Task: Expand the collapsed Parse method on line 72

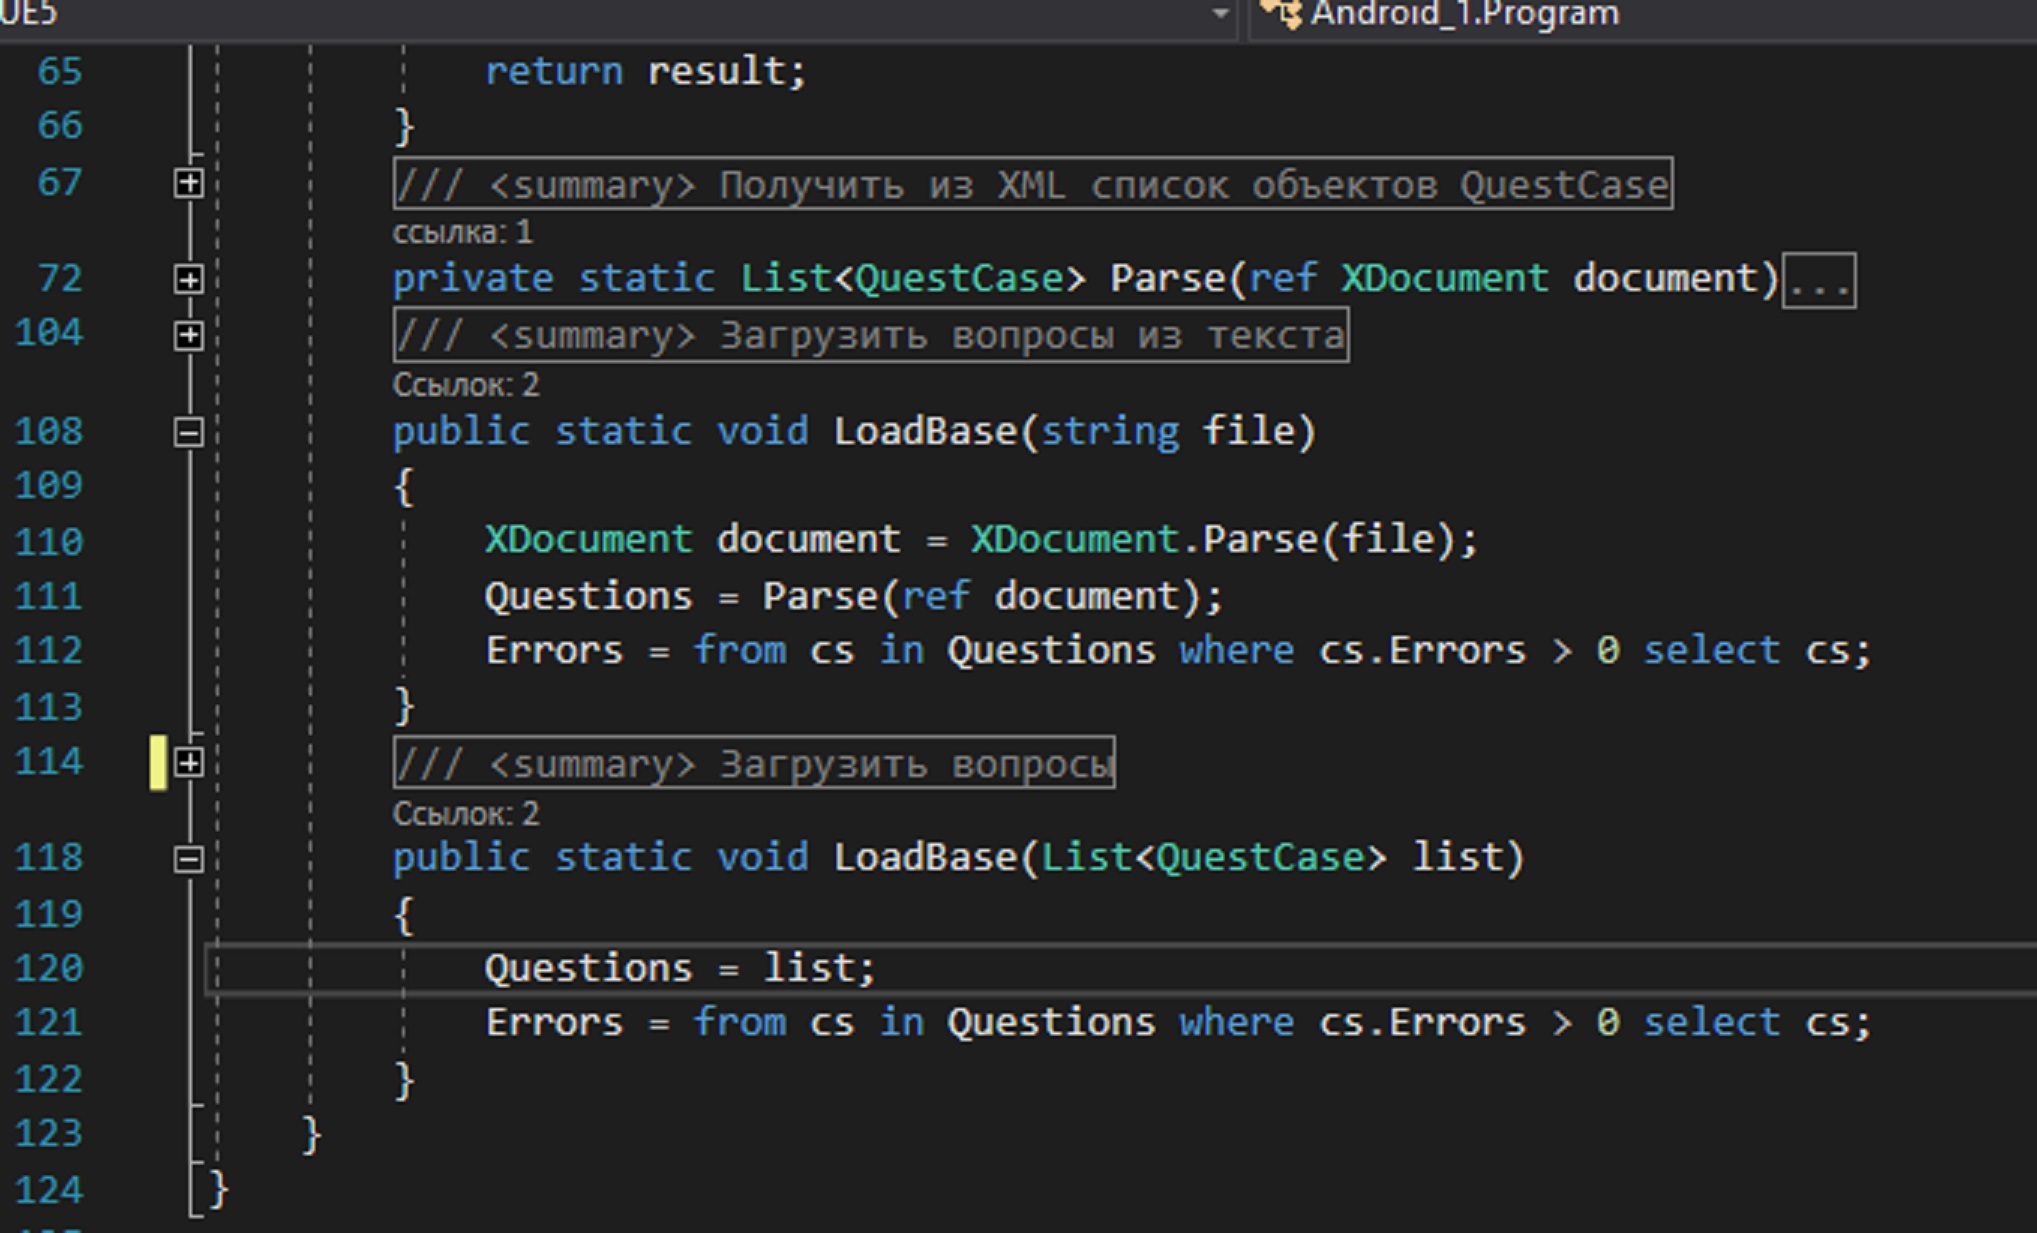Action: pos(188,279)
